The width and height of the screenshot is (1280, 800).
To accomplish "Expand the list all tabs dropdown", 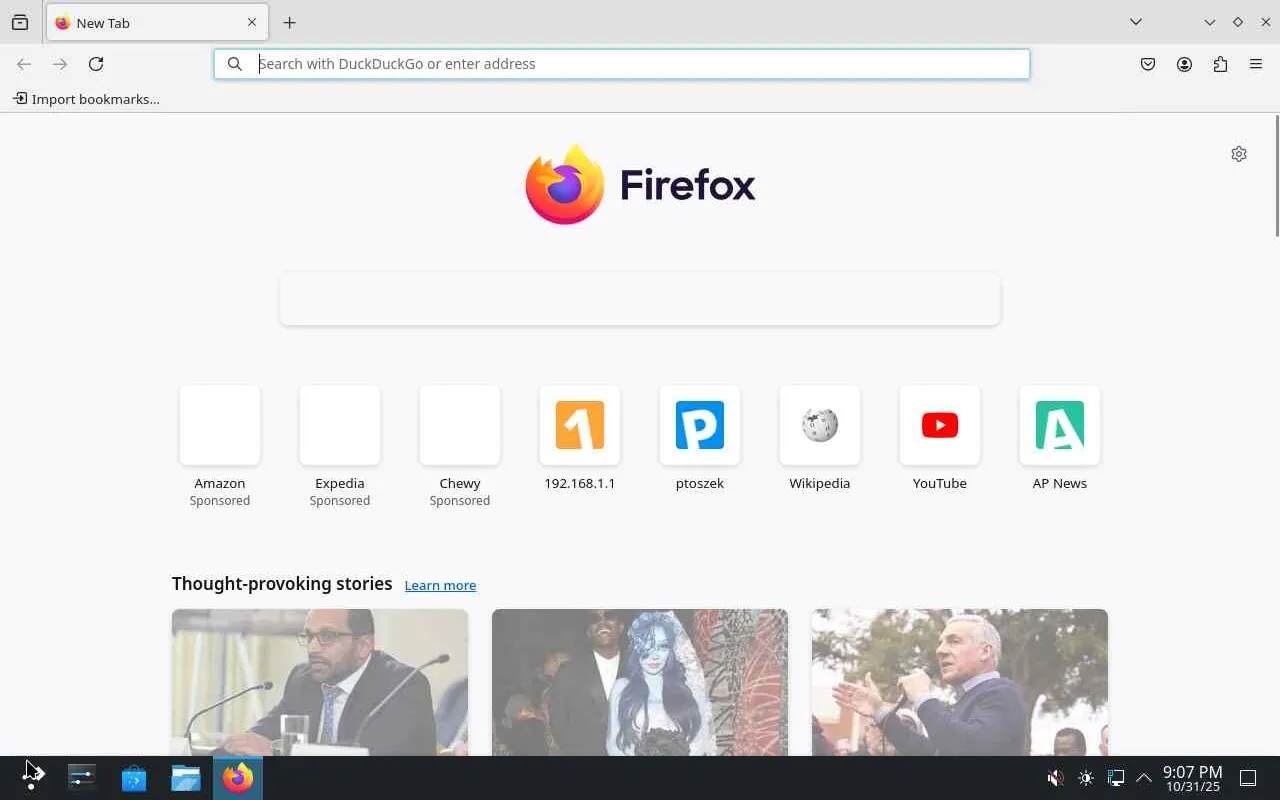I will pos(1136,22).
